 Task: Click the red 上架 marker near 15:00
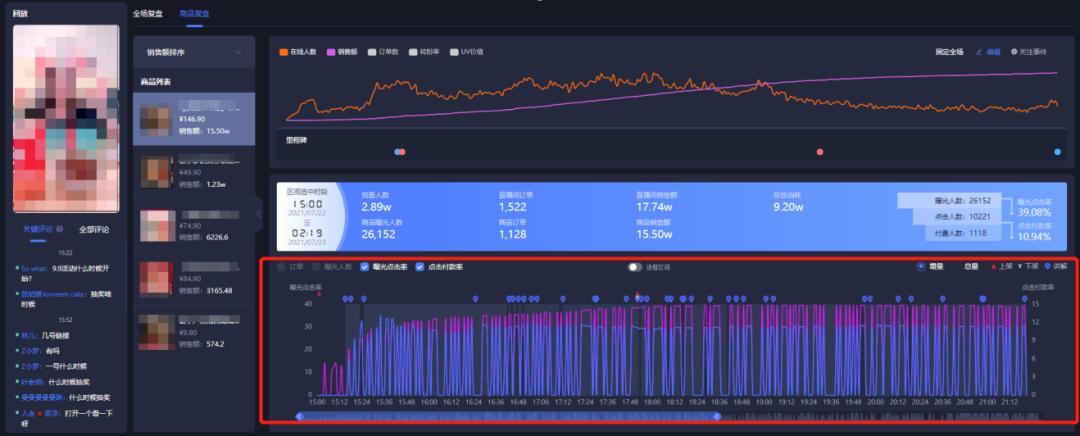pos(319,294)
